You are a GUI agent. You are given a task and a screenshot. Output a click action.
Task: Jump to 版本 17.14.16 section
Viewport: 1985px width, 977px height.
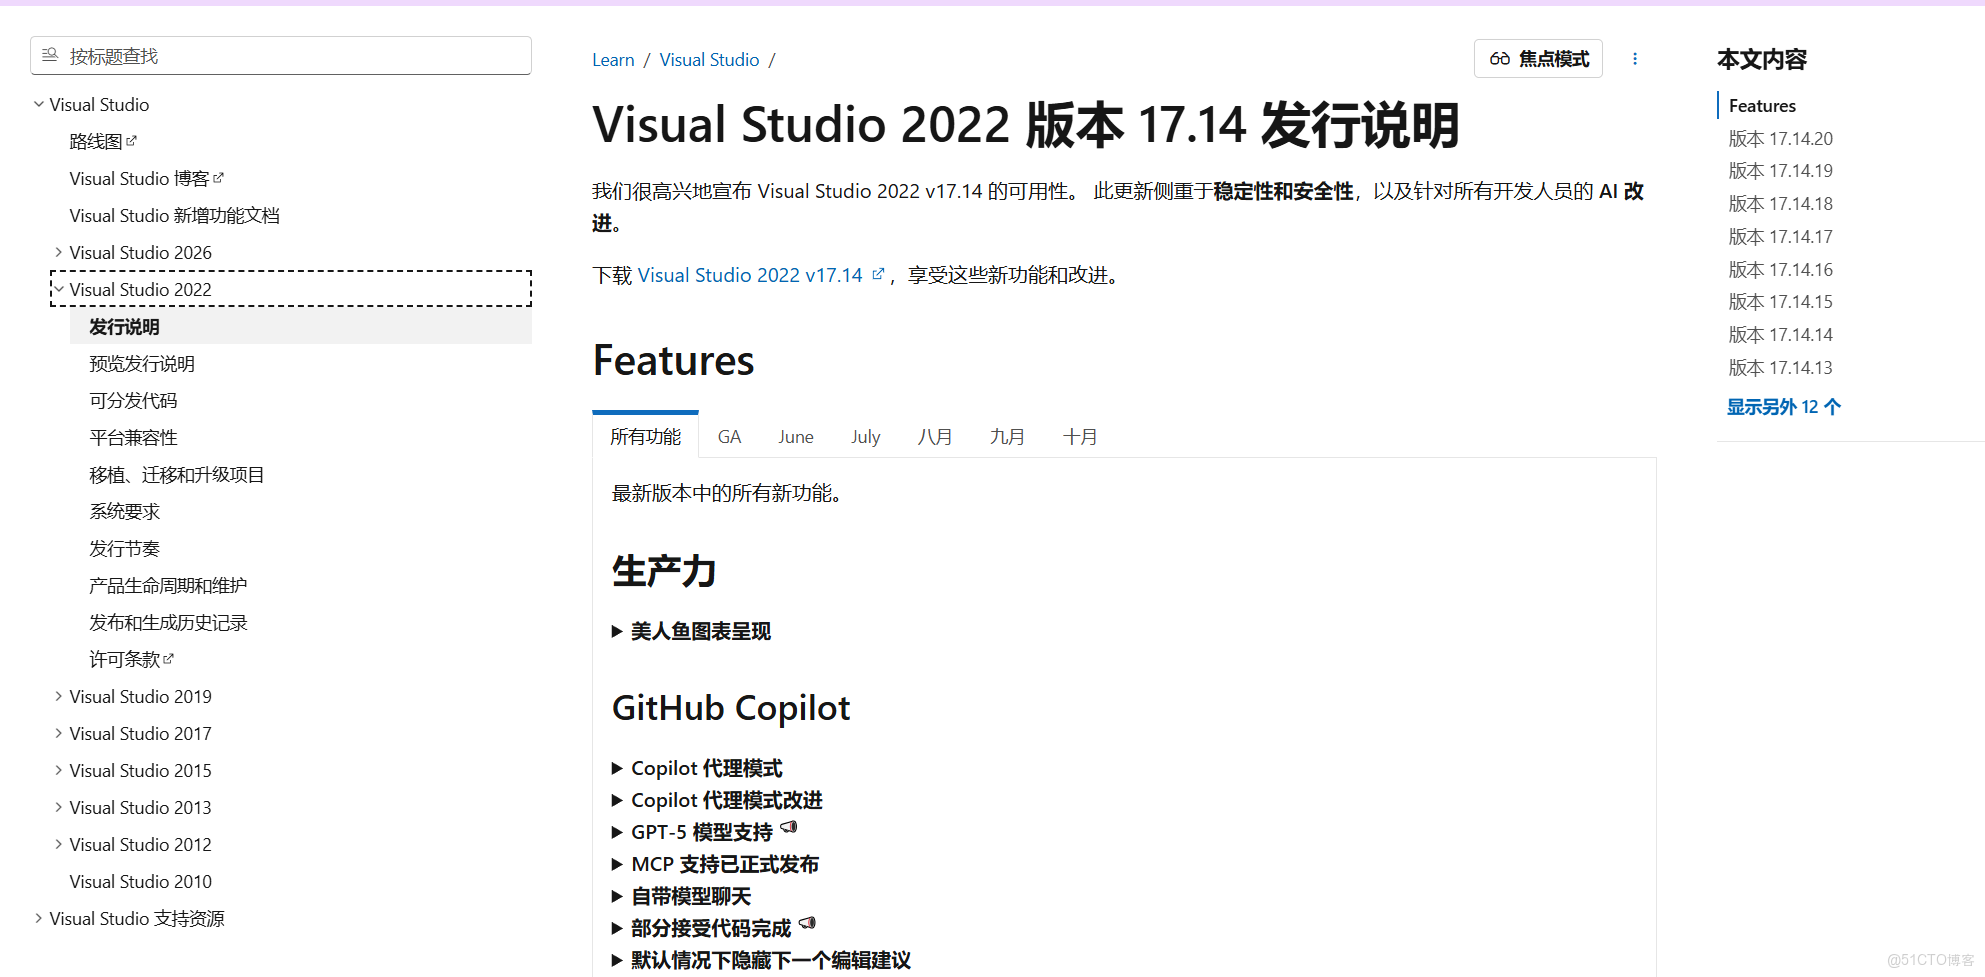pos(1780,269)
